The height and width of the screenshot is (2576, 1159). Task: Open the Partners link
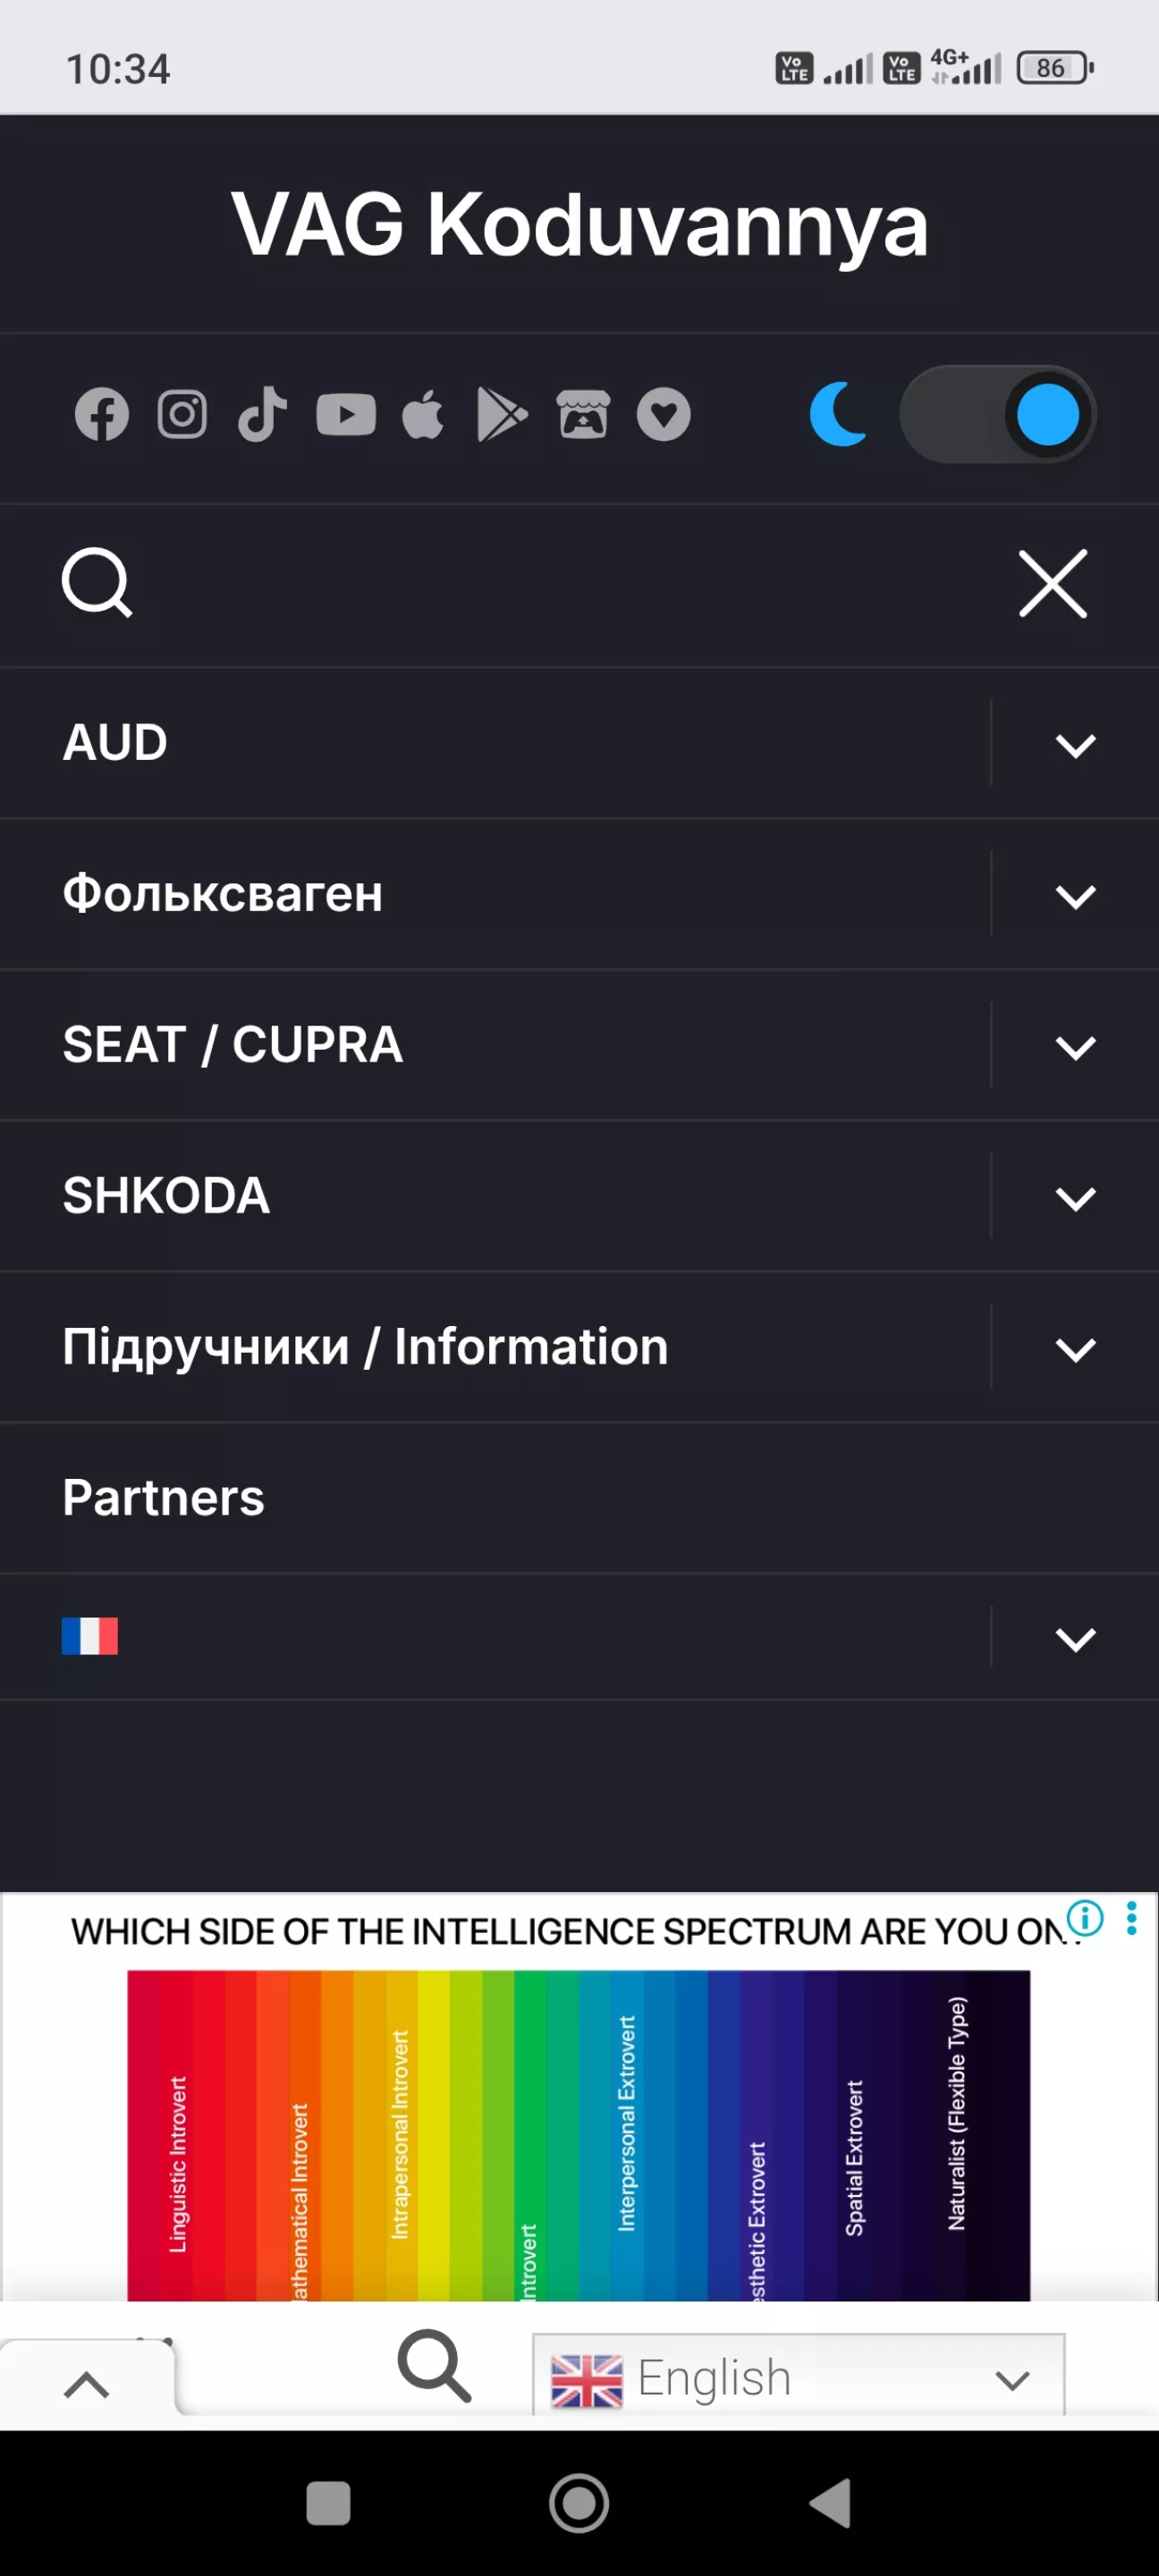coord(164,1497)
